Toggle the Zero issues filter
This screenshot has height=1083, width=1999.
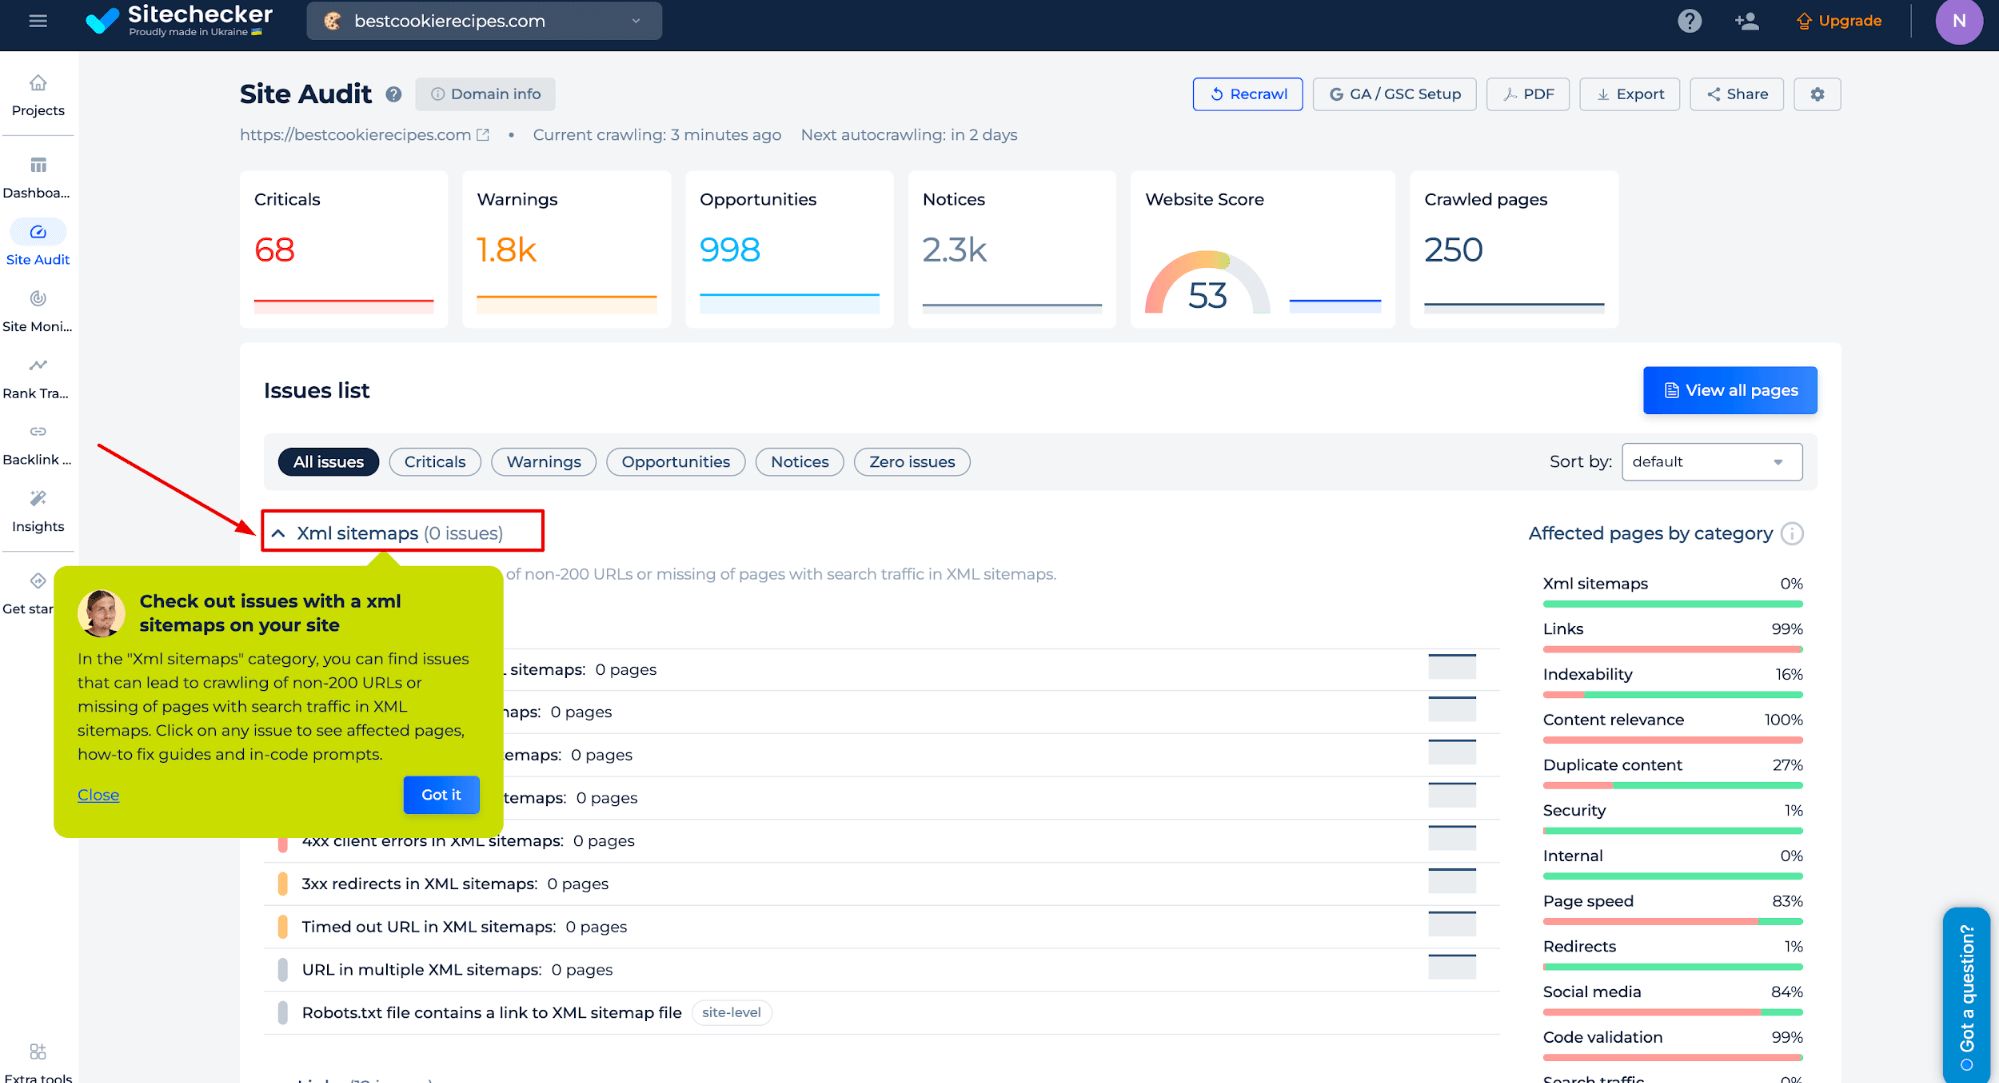pos(911,461)
